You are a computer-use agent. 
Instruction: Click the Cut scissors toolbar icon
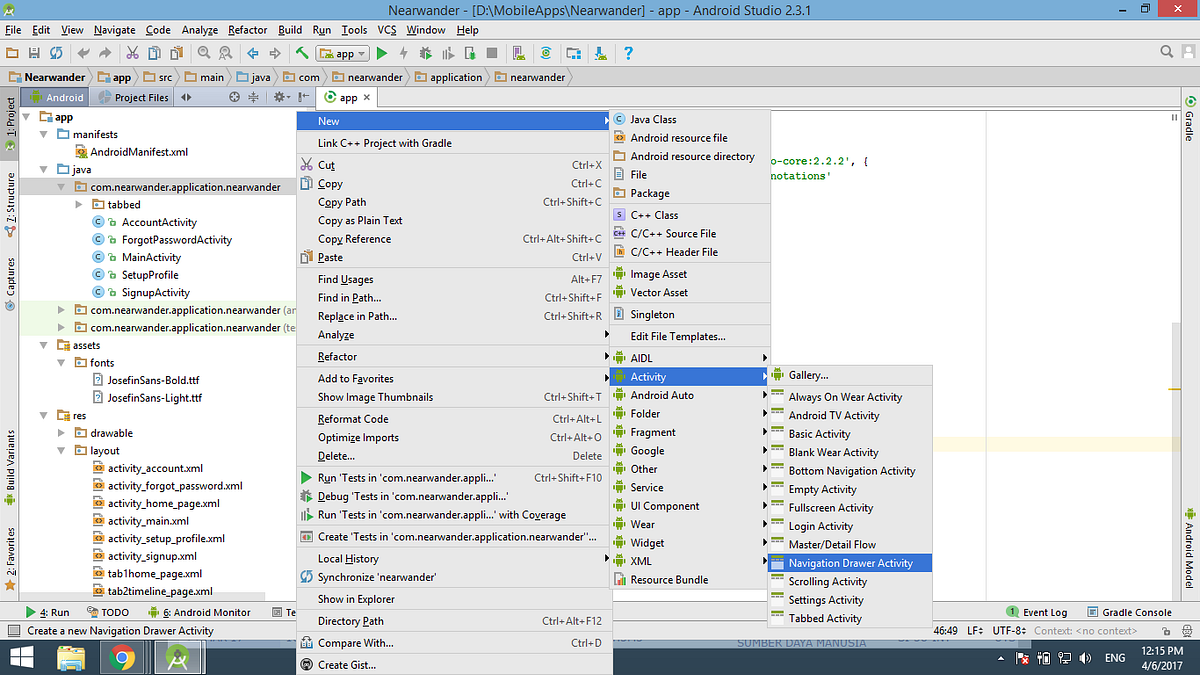[133, 53]
